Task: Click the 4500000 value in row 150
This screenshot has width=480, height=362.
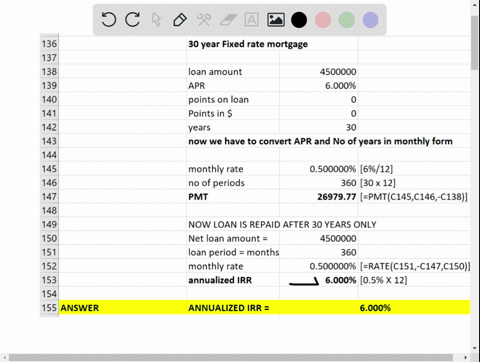Action: click(x=338, y=238)
